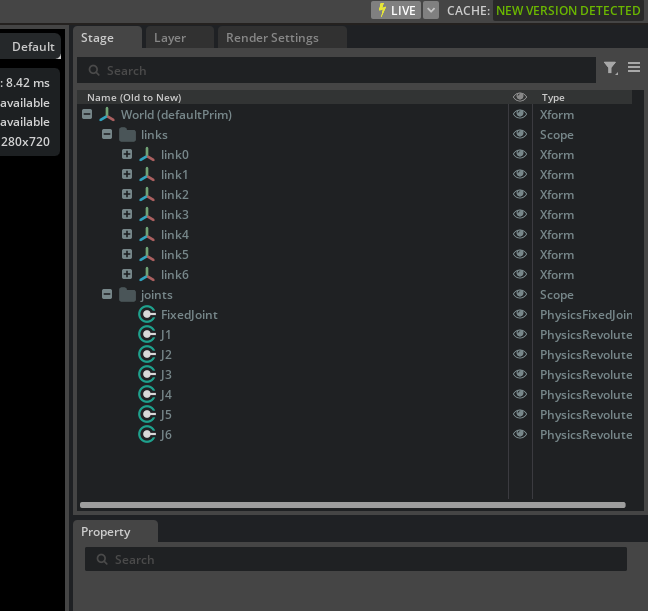The width and height of the screenshot is (648, 611).
Task: Toggle visibility of the World prim
Action: point(520,115)
